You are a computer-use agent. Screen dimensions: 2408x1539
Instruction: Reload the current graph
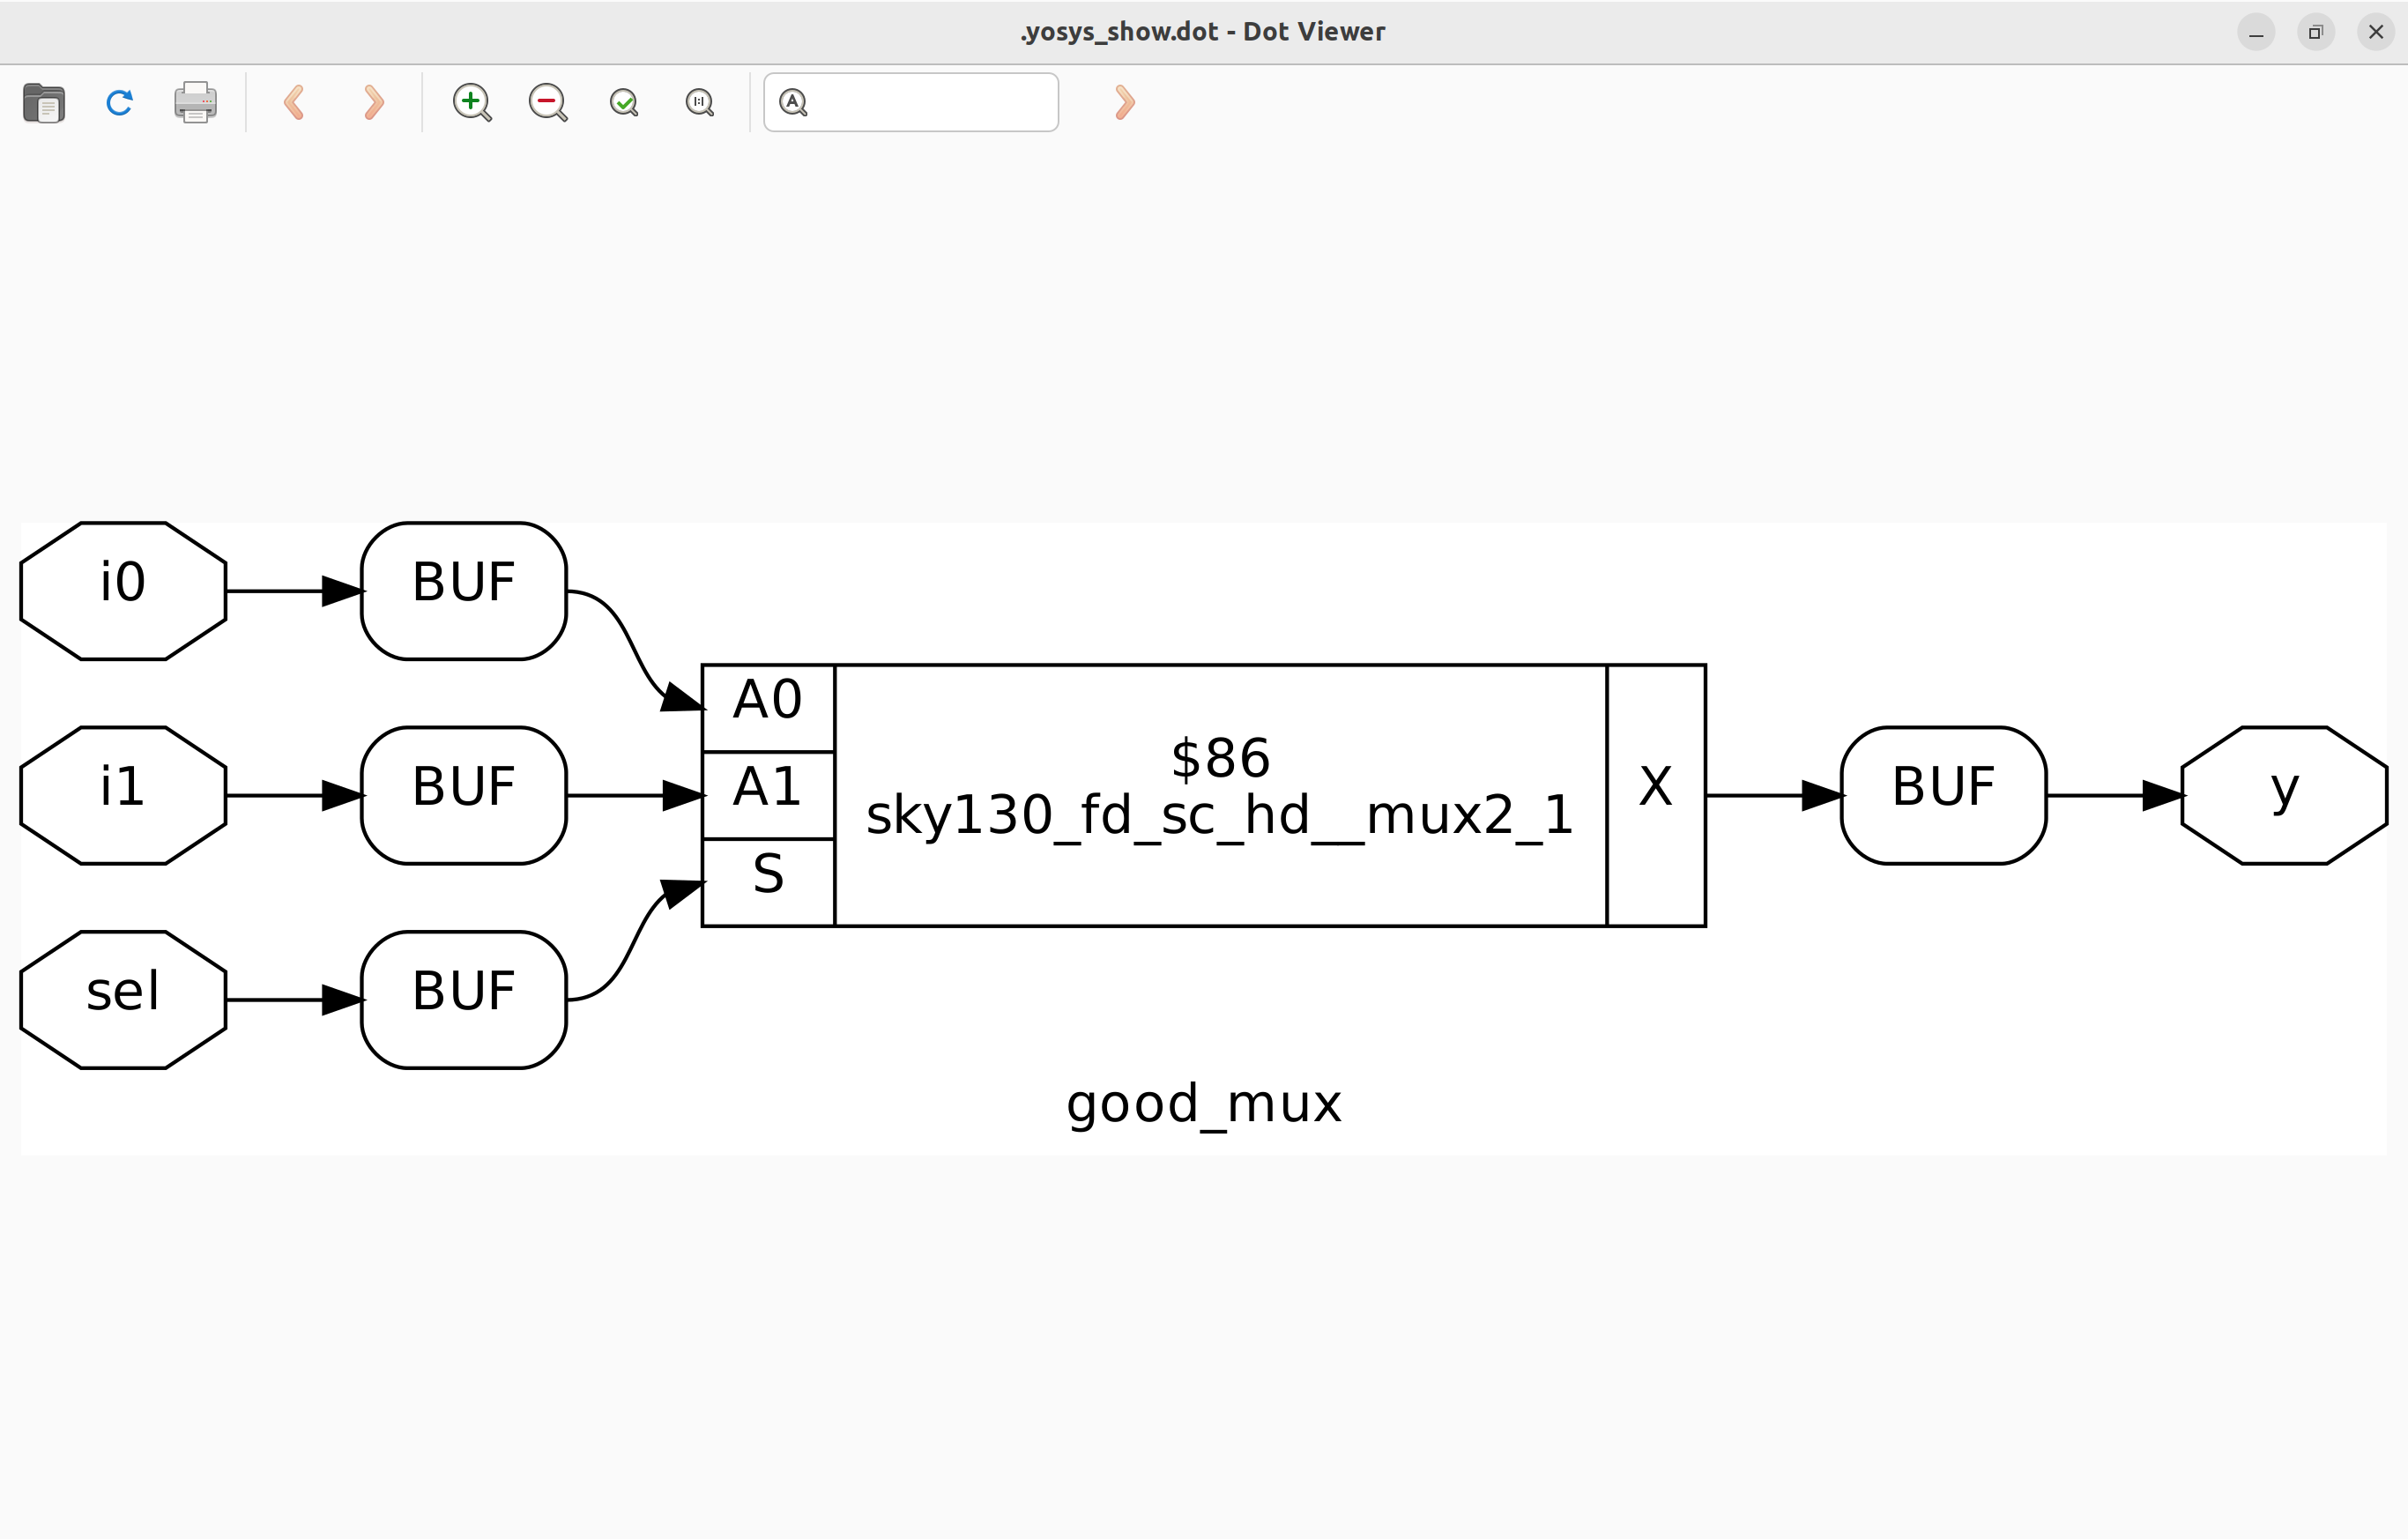(x=118, y=102)
